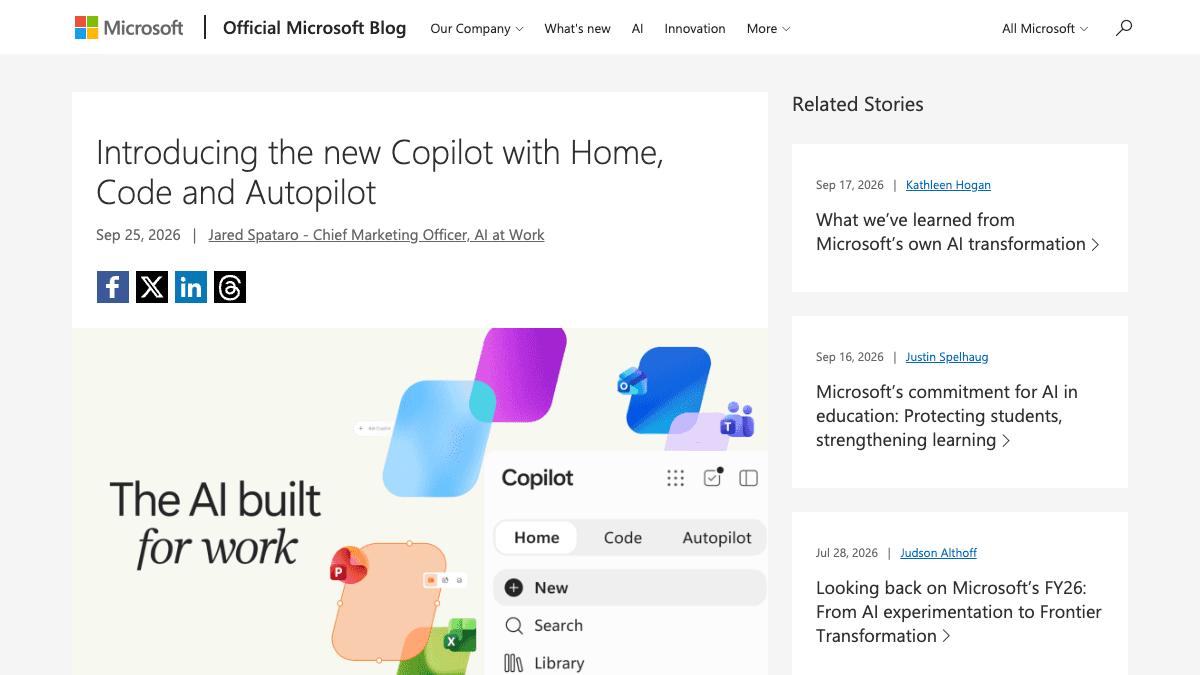1200x675 pixels.
Task: Click the Copilot hero image
Action: click(420, 501)
